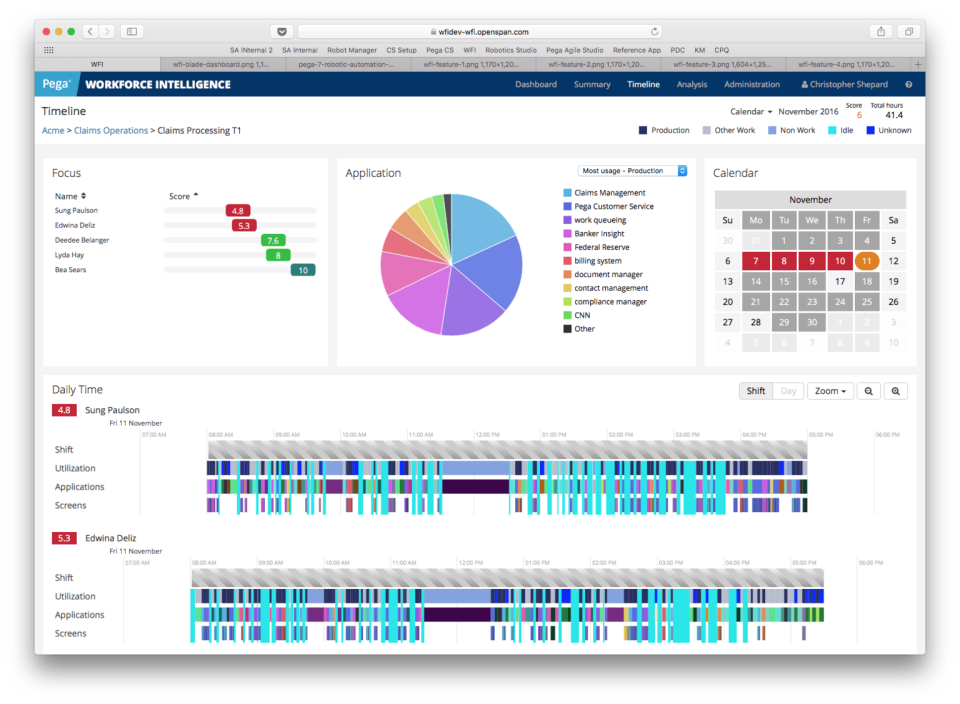
Task: Keep Shift view selected in Daily Time
Action: [755, 390]
